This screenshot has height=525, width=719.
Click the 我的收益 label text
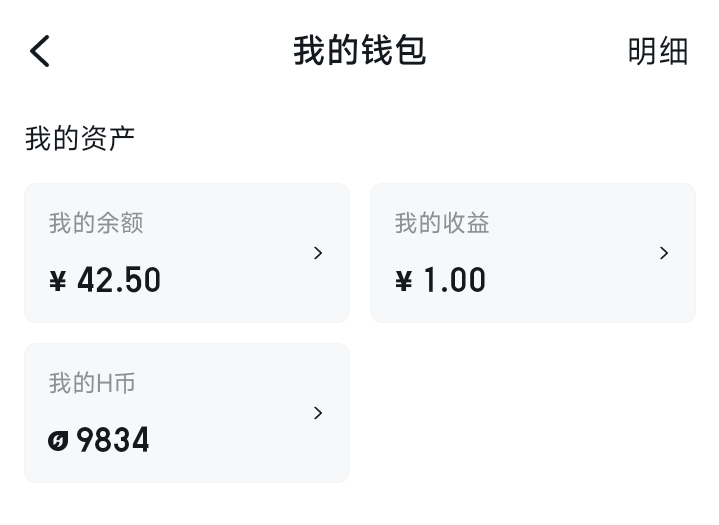(442, 223)
